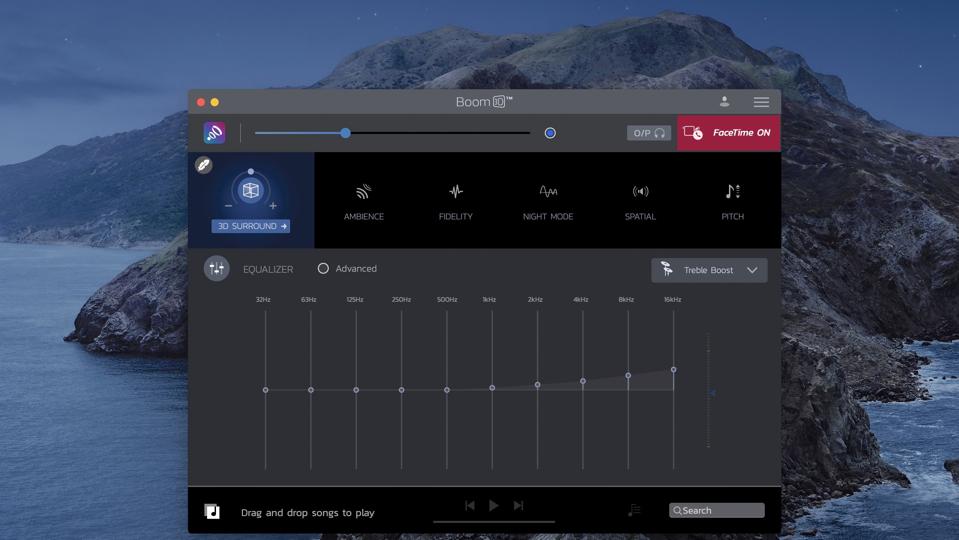Click the plus button beside the 3D cube
The height and width of the screenshot is (540, 959).
(273, 206)
